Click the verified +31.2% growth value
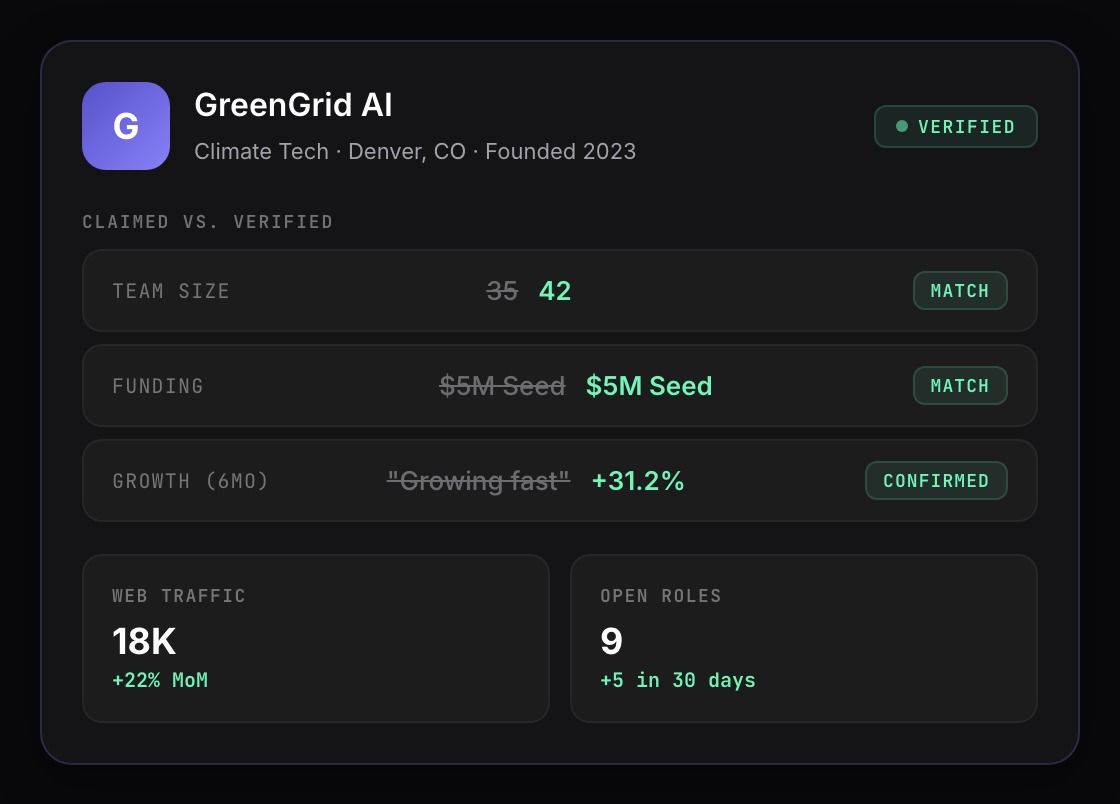The height and width of the screenshot is (804, 1120). pos(638,481)
